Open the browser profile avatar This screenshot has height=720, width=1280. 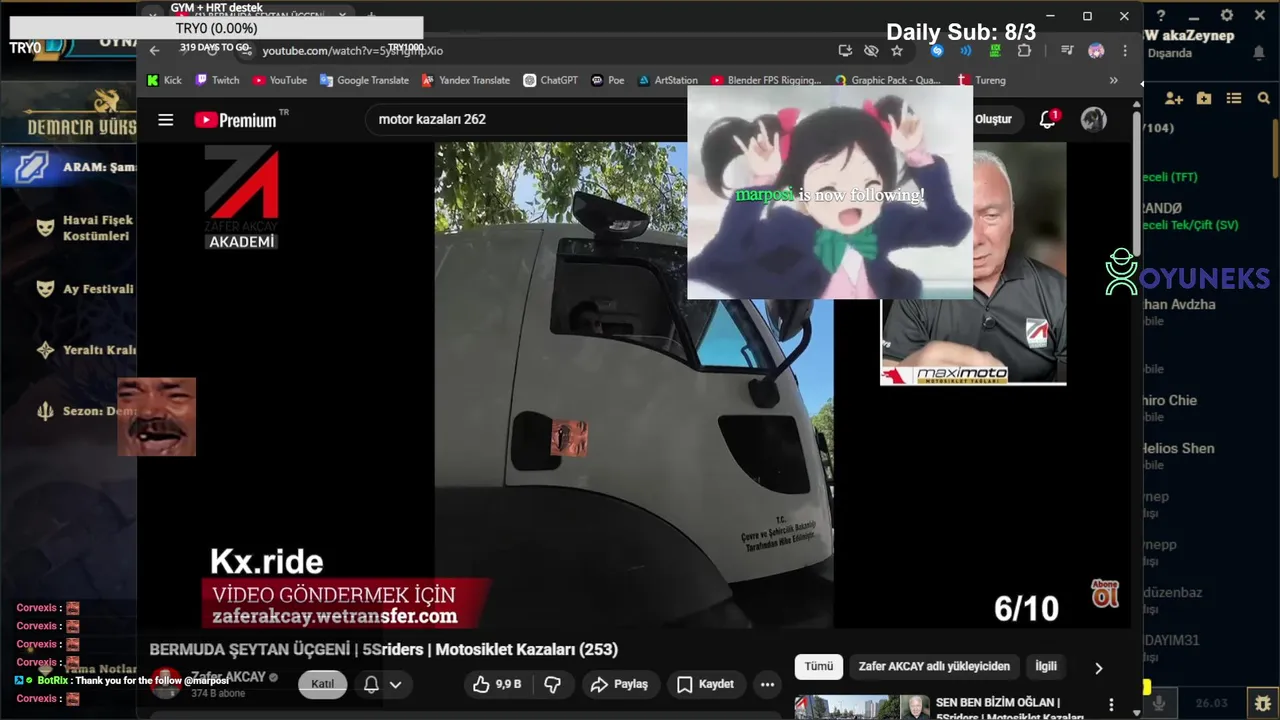pos(1096,50)
